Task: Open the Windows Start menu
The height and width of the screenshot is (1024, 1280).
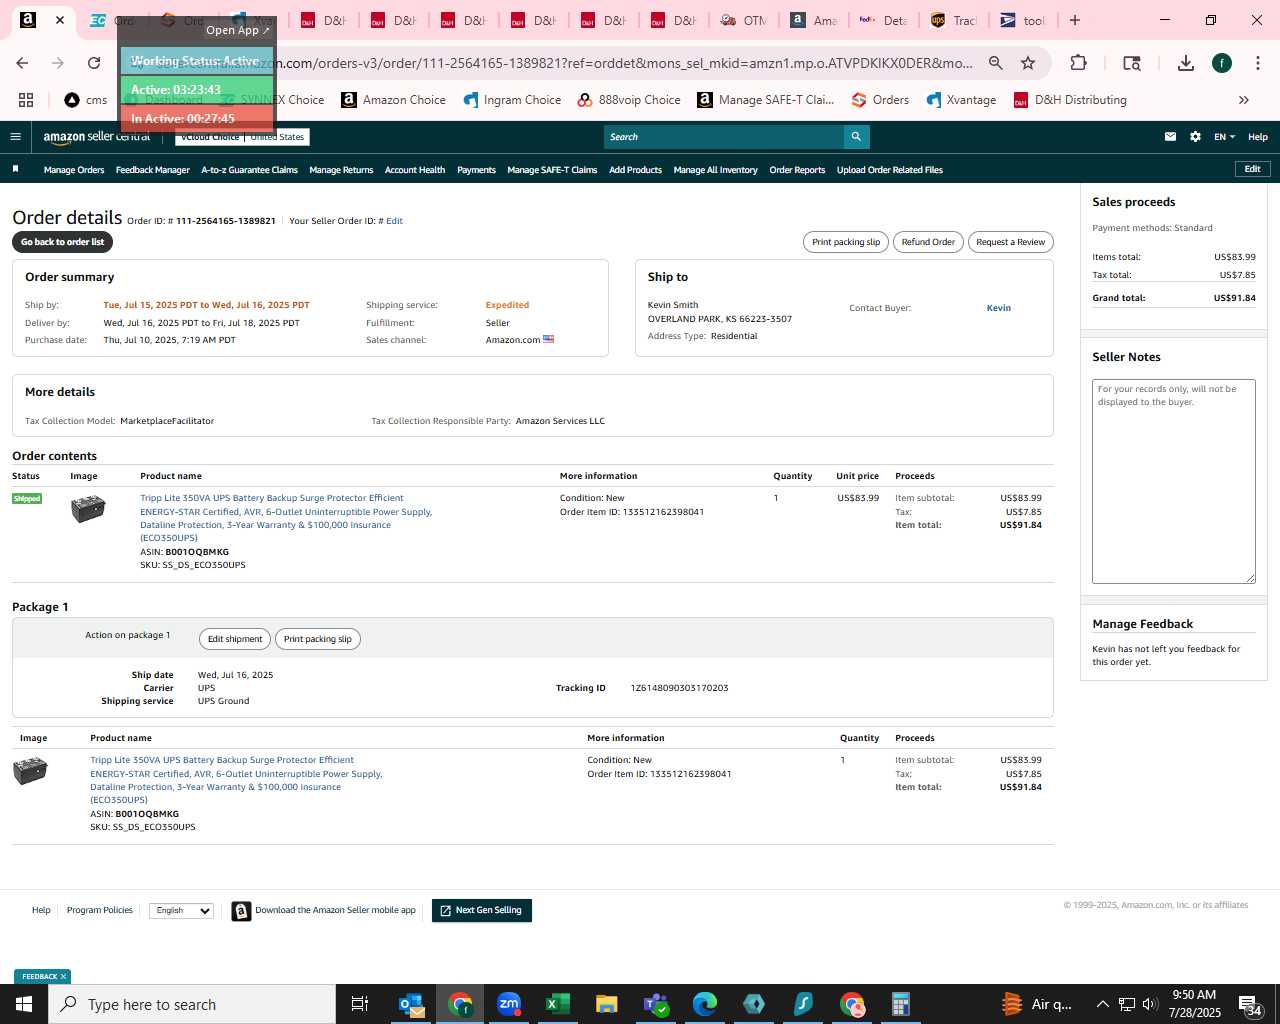Action: point(24,1004)
